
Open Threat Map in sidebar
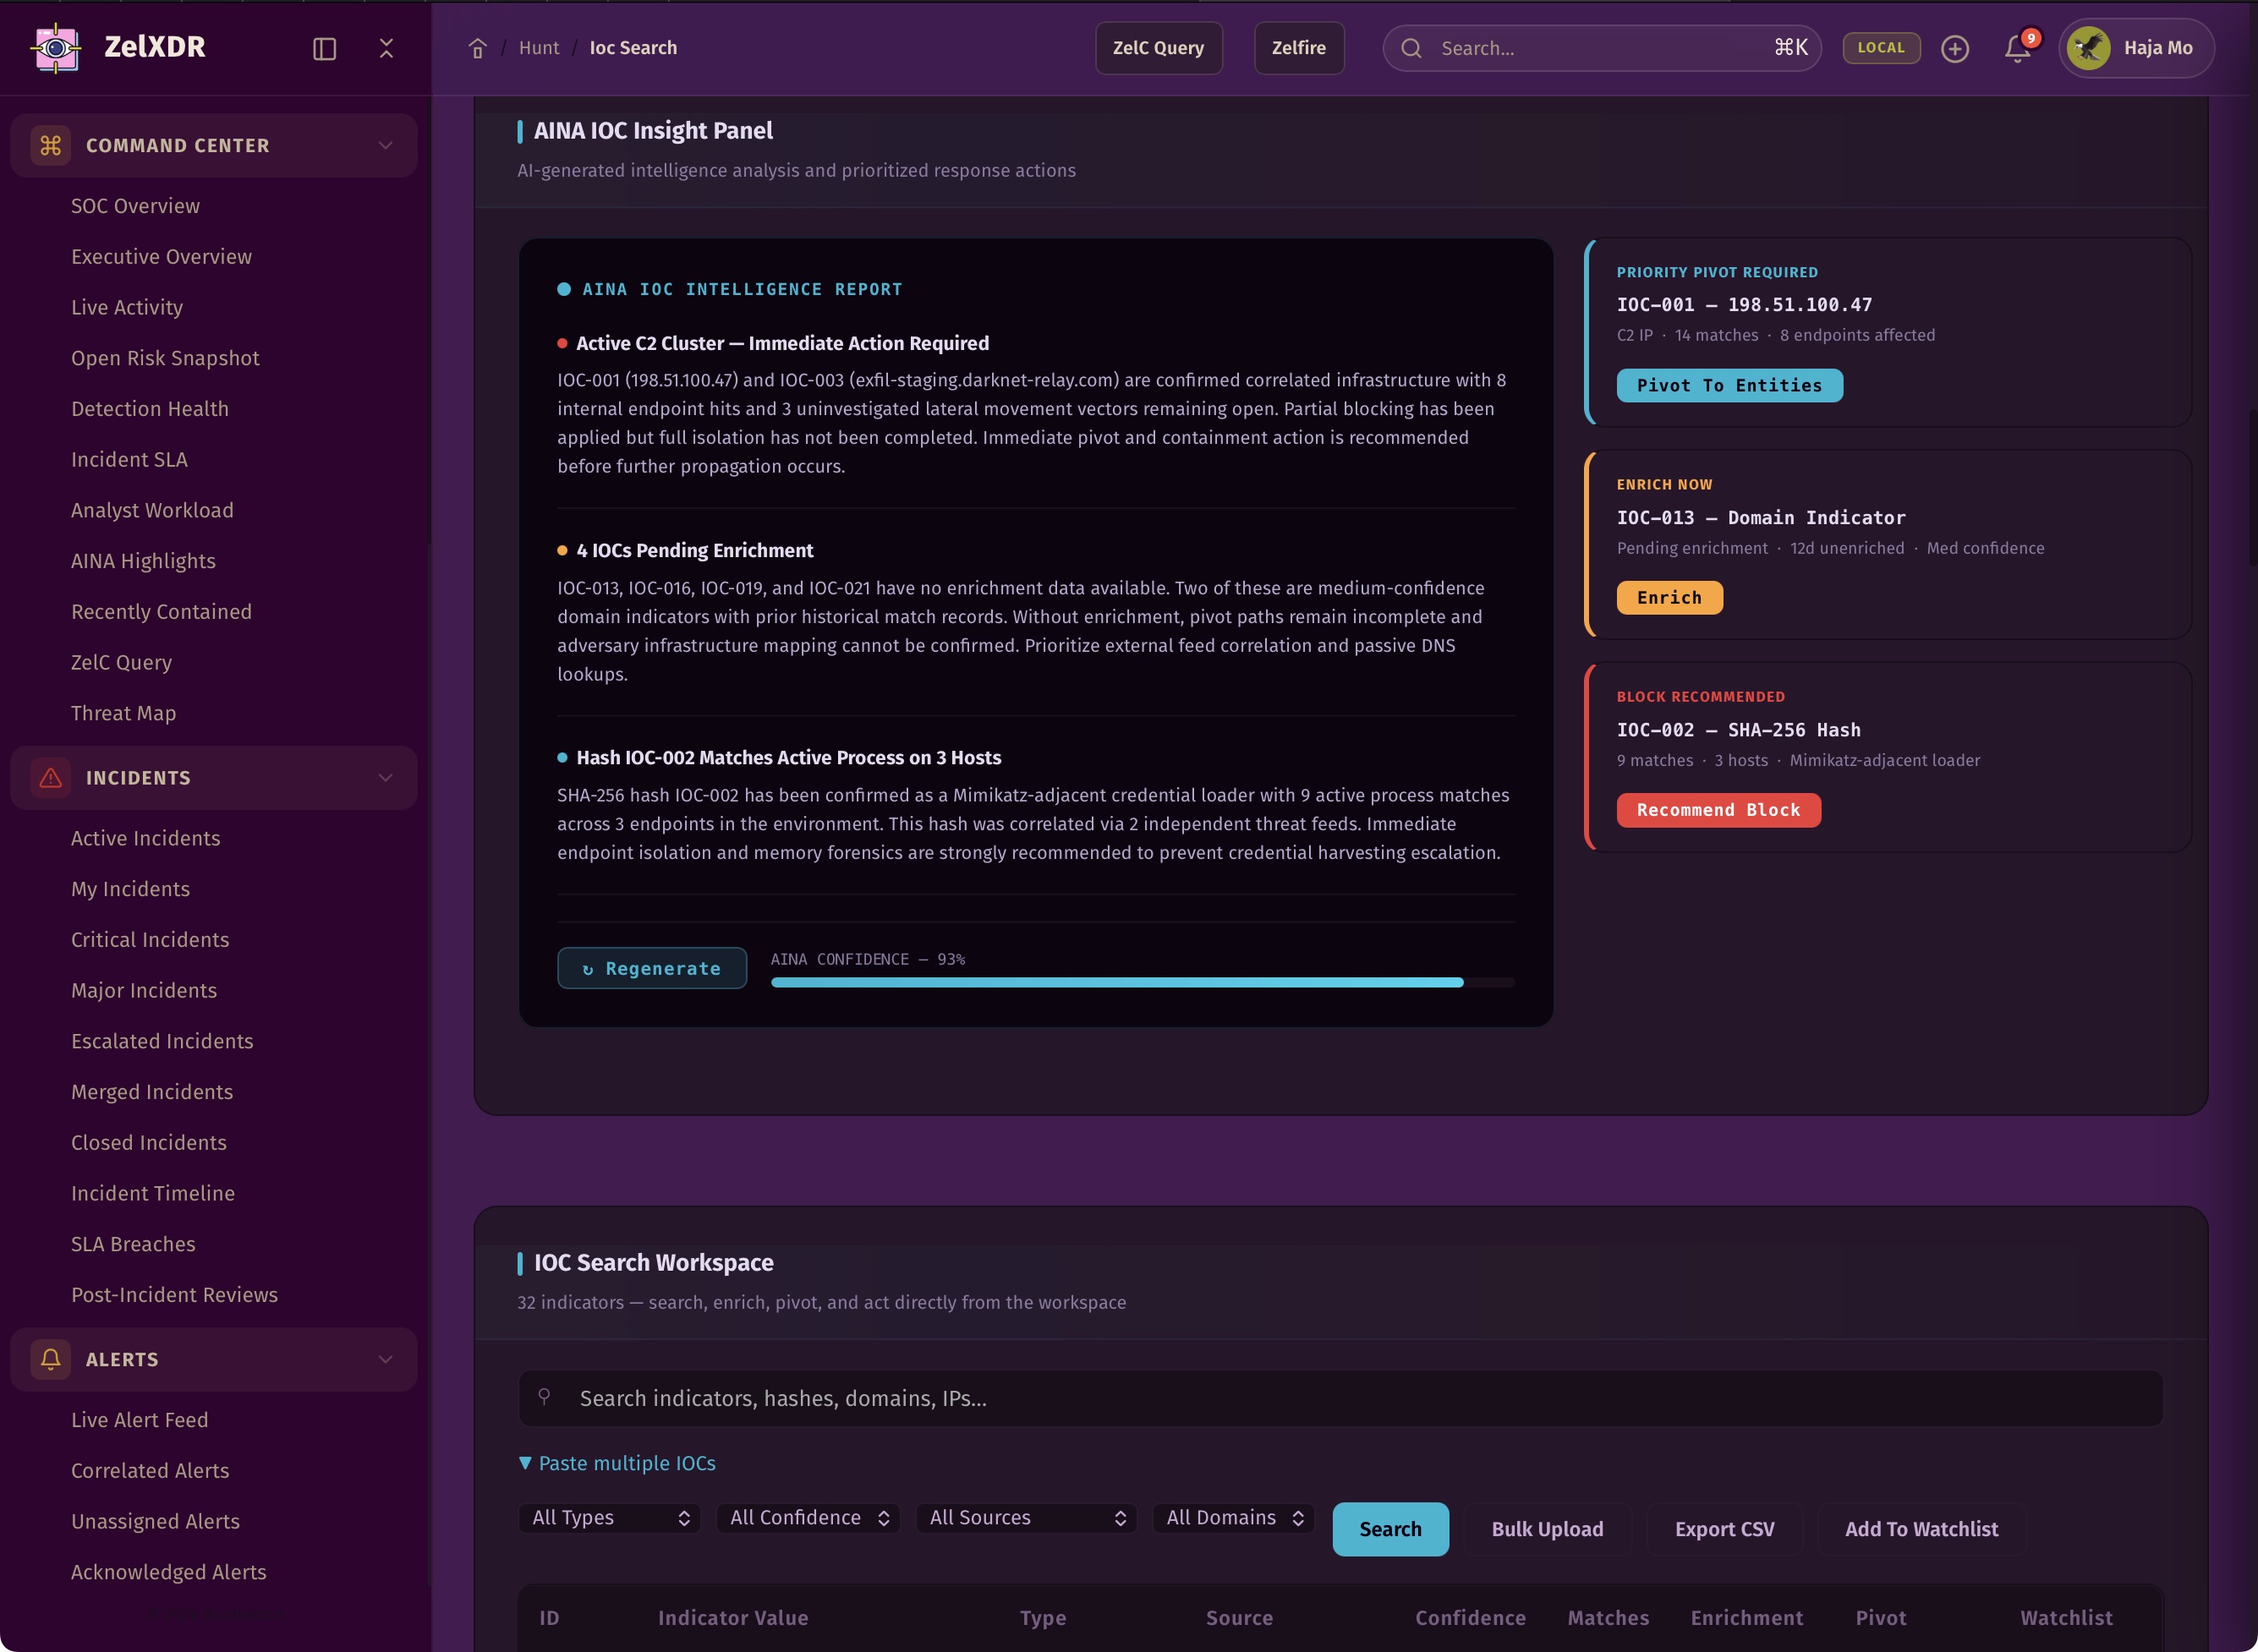[x=123, y=713]
